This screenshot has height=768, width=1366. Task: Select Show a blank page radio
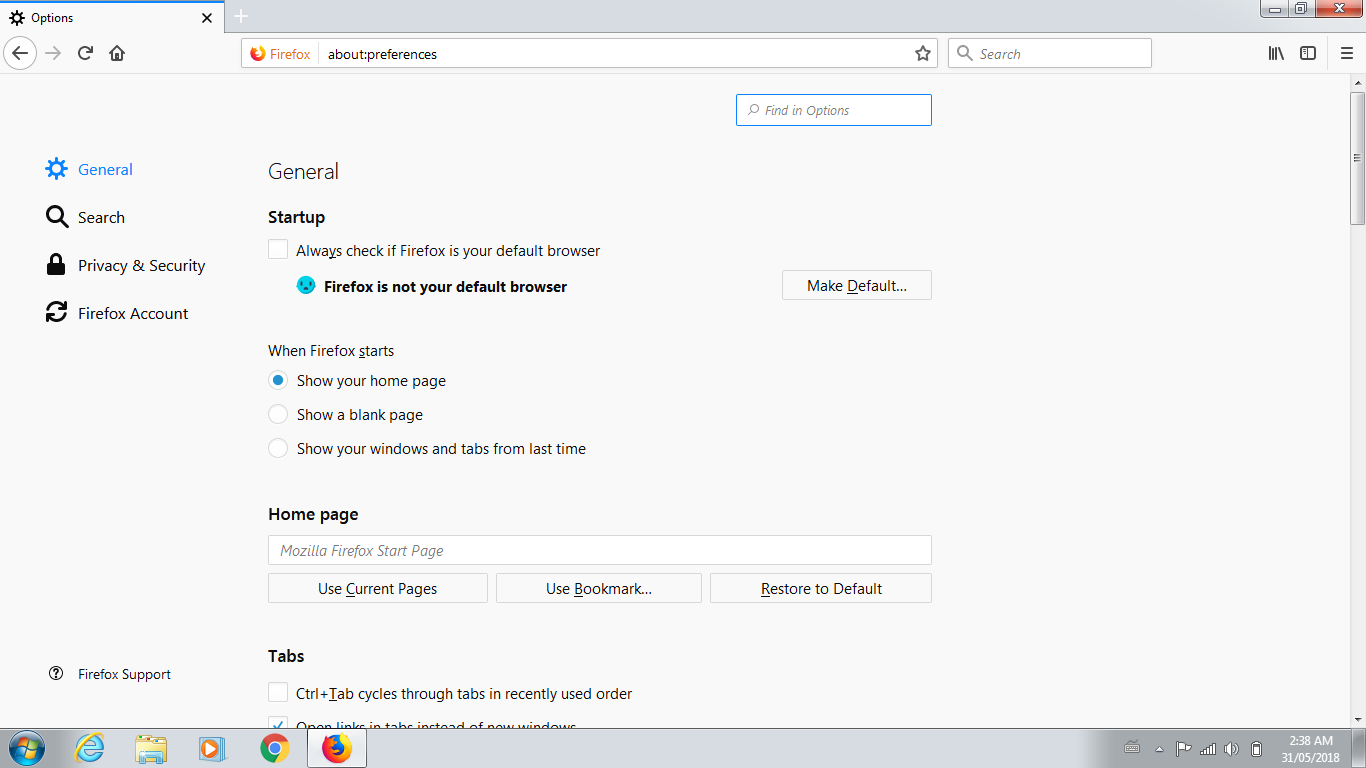coord(278,414)
